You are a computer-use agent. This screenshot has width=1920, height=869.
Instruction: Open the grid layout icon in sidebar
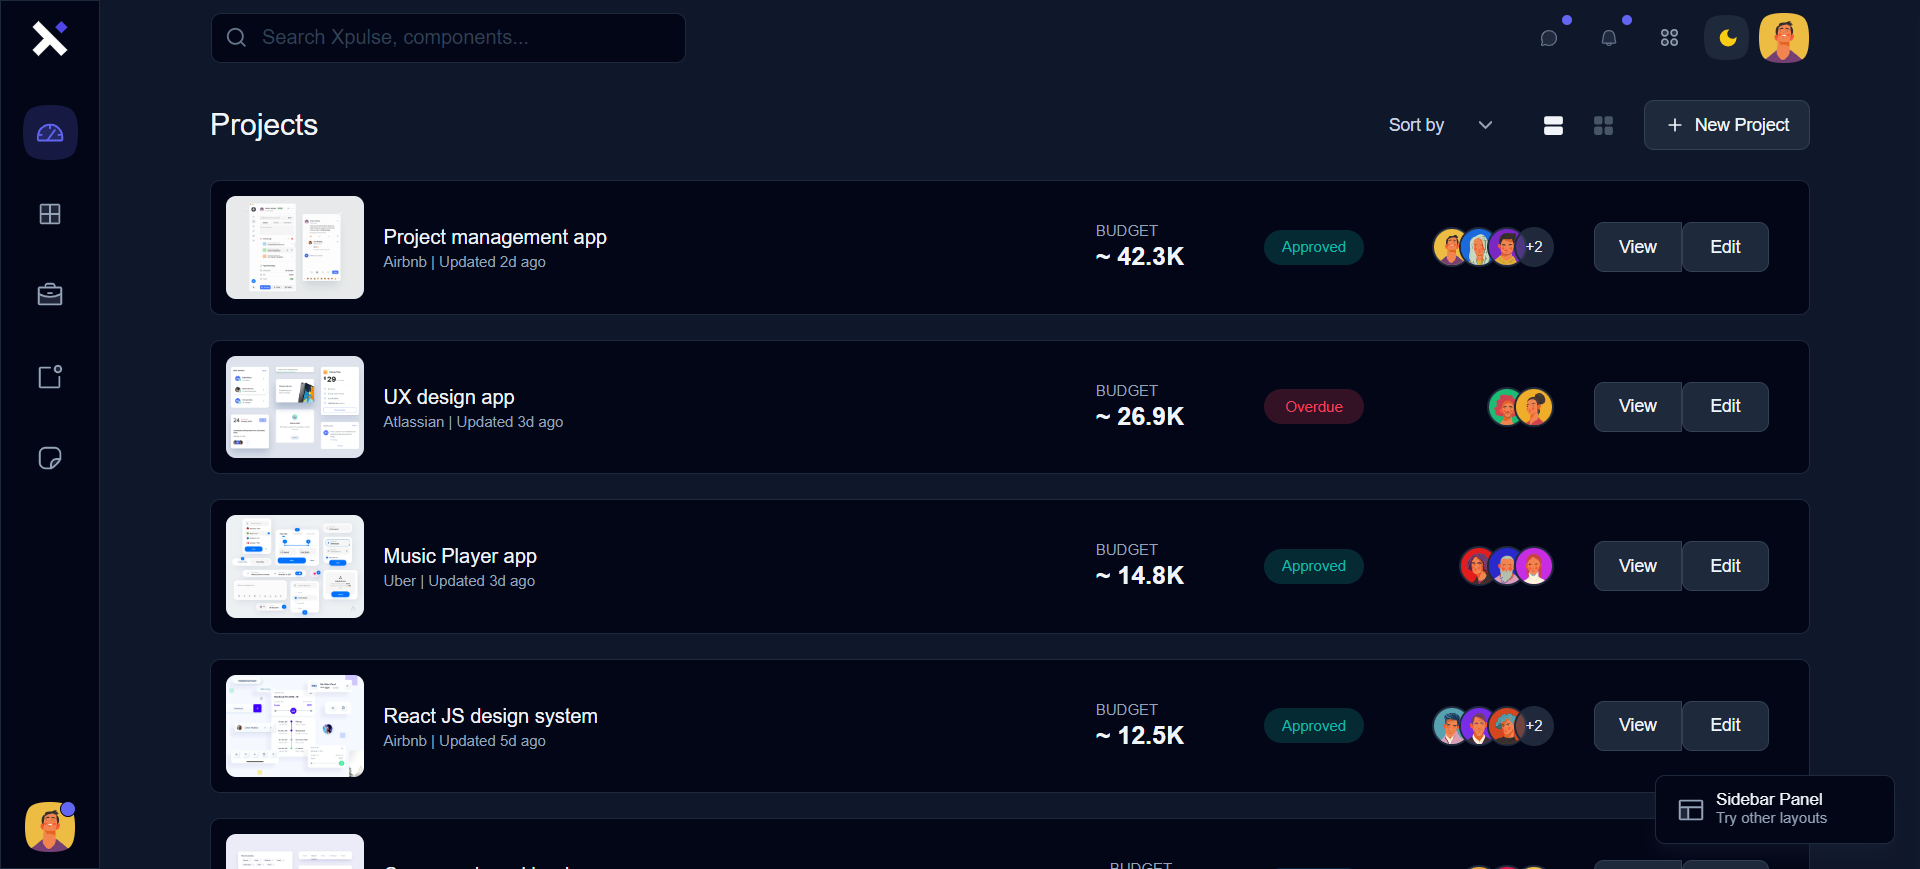(x=50, y=214)
